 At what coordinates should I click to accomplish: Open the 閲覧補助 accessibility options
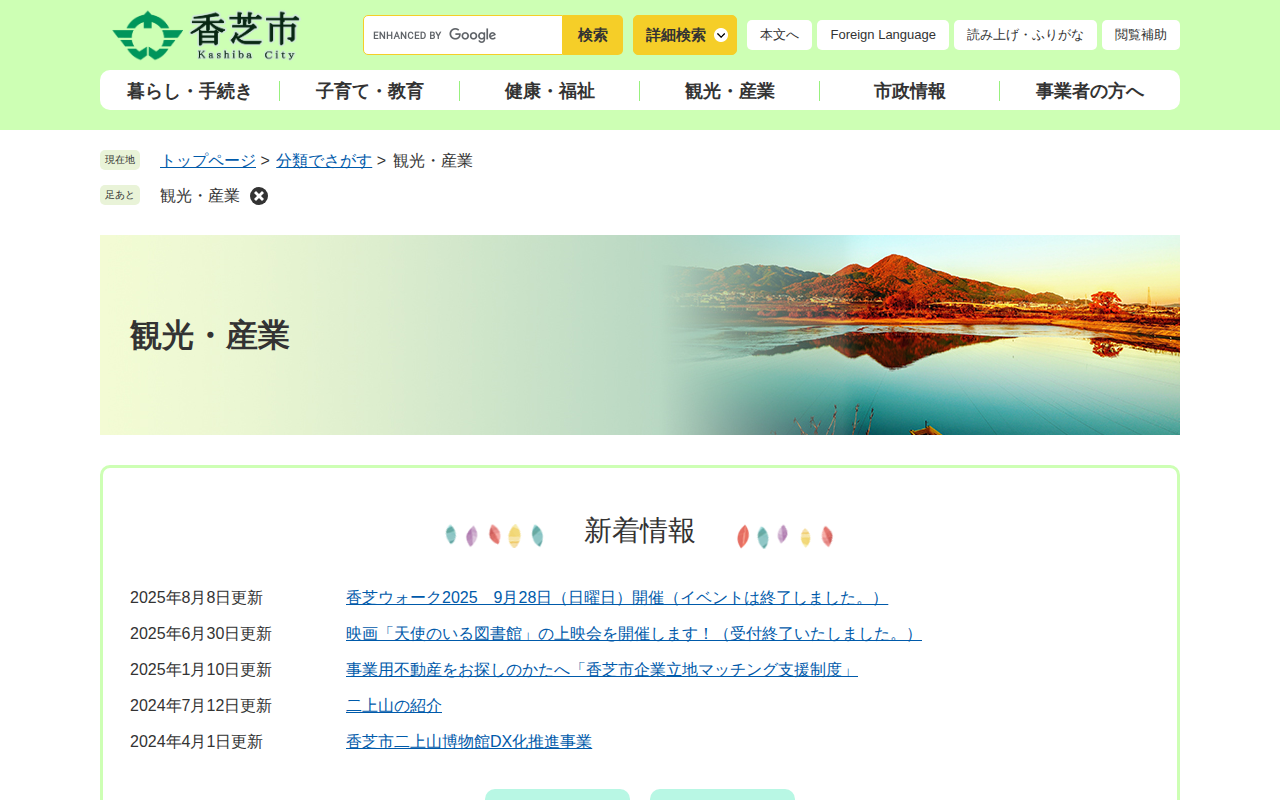click(1141, 35)
